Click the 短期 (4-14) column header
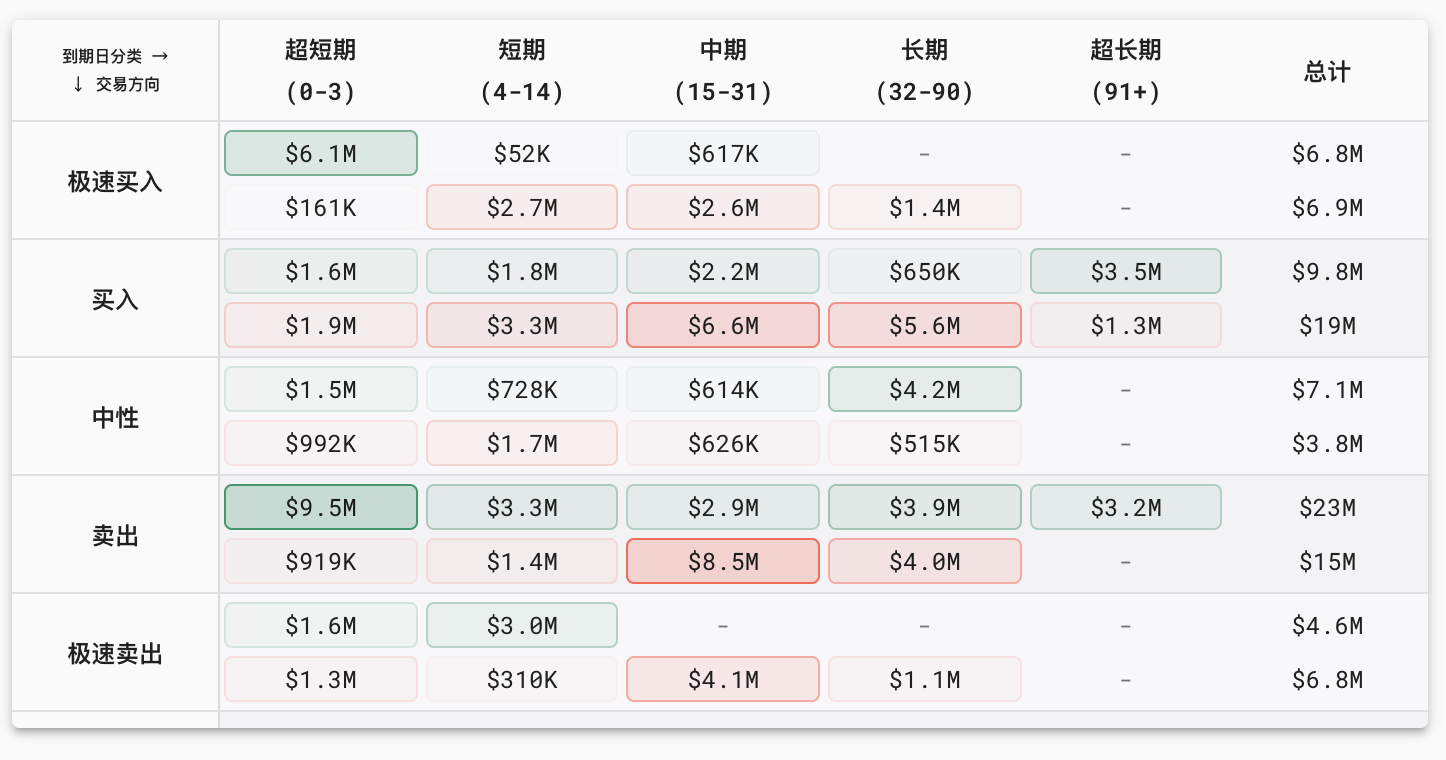Screen dimensions: 1446x760 [x=522, y=71]
